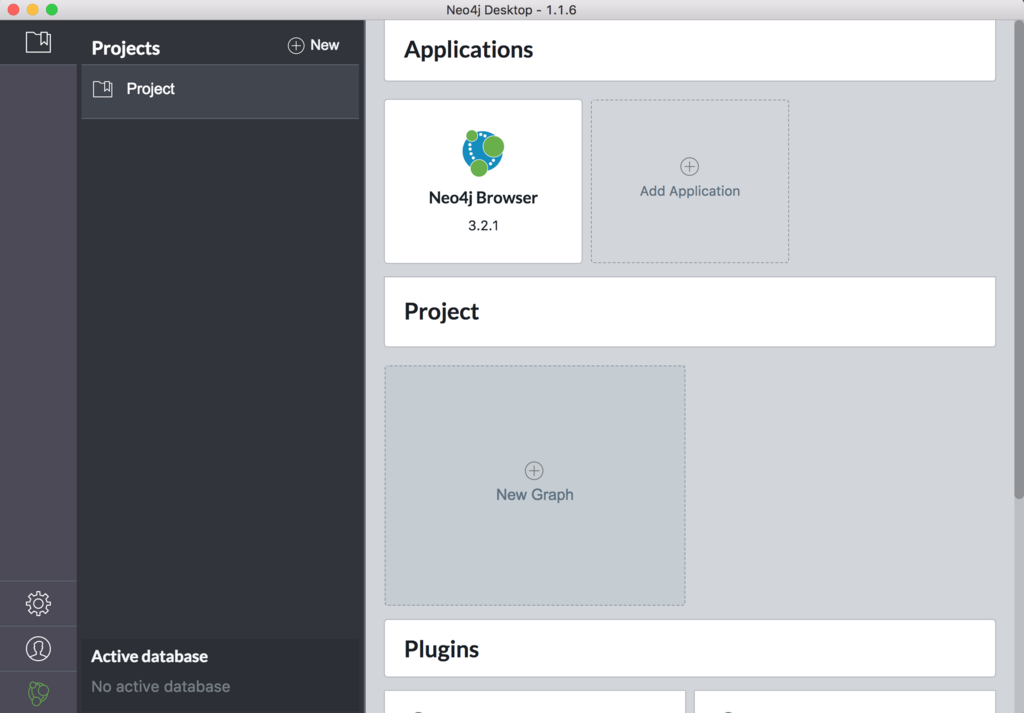1024x713 pixels.
Task: Click the 3.2.1 version text
Action: pyautogui.click(x=483, y=225)
